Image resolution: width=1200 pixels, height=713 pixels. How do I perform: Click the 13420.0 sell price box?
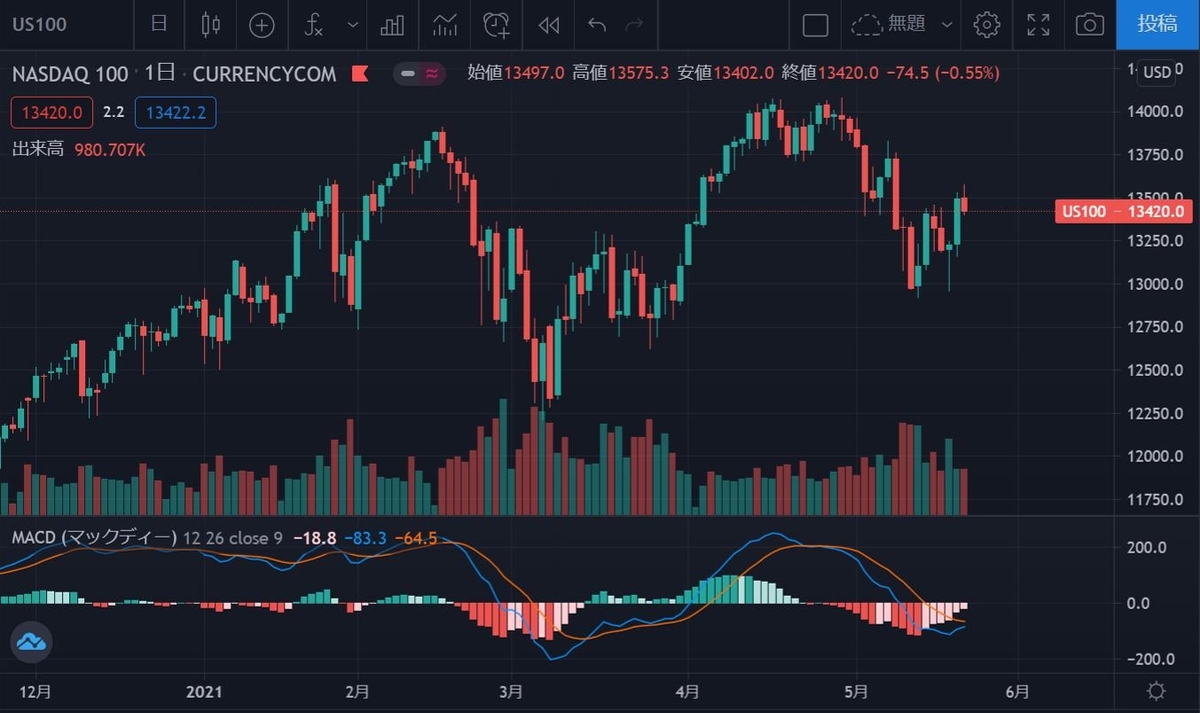click(53, 112)
